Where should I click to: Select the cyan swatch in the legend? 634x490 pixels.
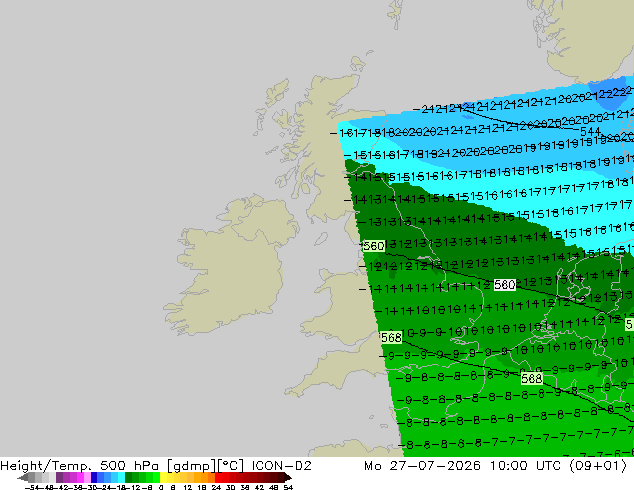tap(121, 477)
